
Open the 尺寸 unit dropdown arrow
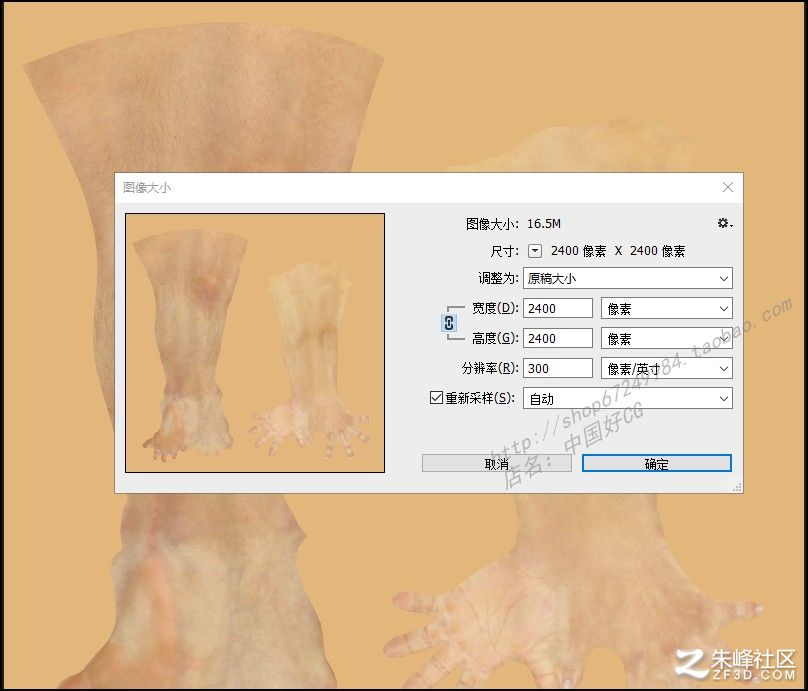click(x=535, y=251)
